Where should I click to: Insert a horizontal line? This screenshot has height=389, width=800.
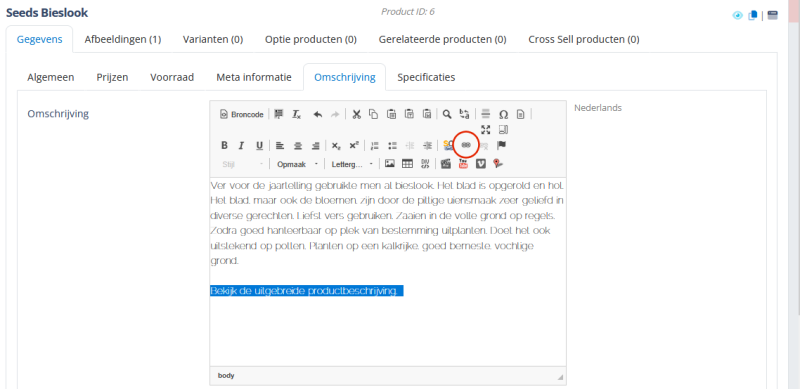coord(486,114)
